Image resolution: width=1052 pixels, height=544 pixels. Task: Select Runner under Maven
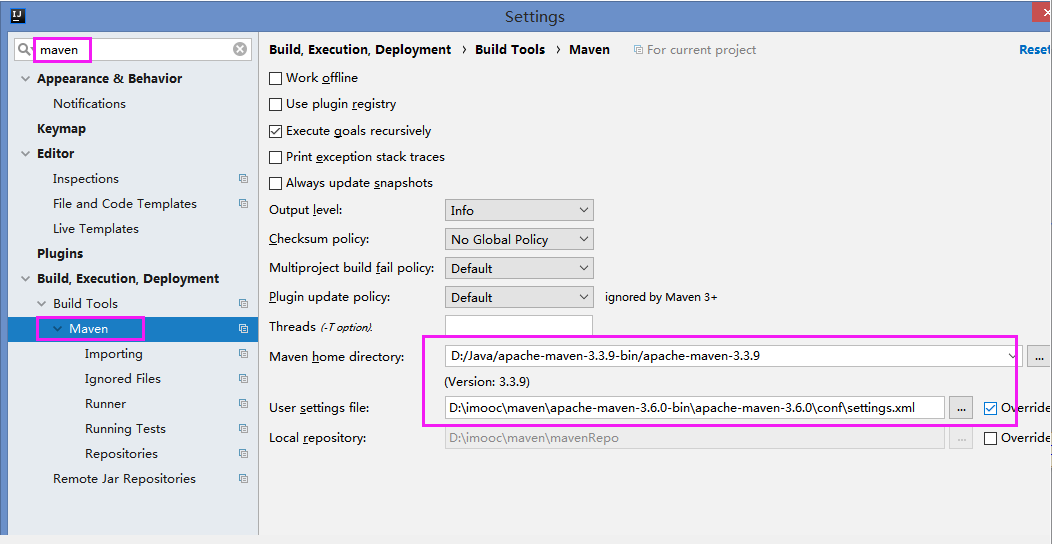click(x=105, y=404)
